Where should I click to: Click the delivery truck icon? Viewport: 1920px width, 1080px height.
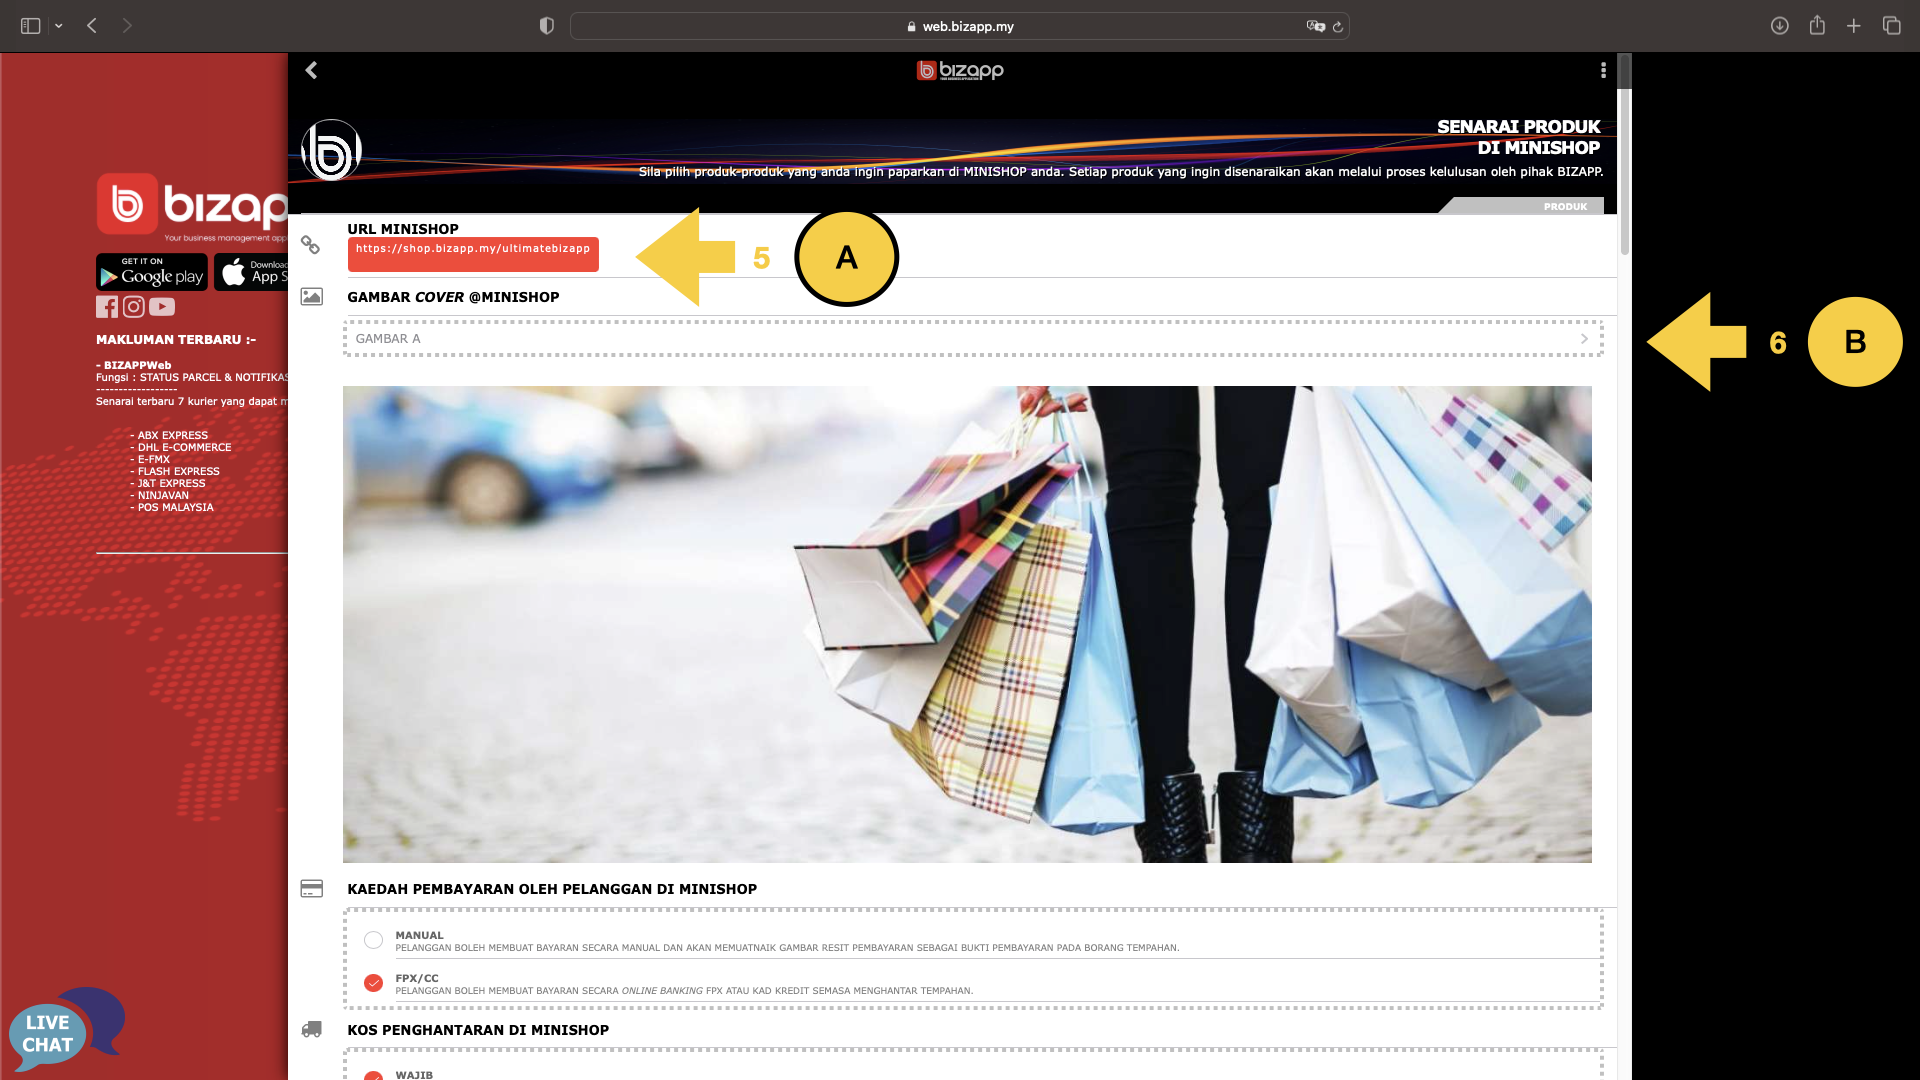click(x=312, y=1030)
